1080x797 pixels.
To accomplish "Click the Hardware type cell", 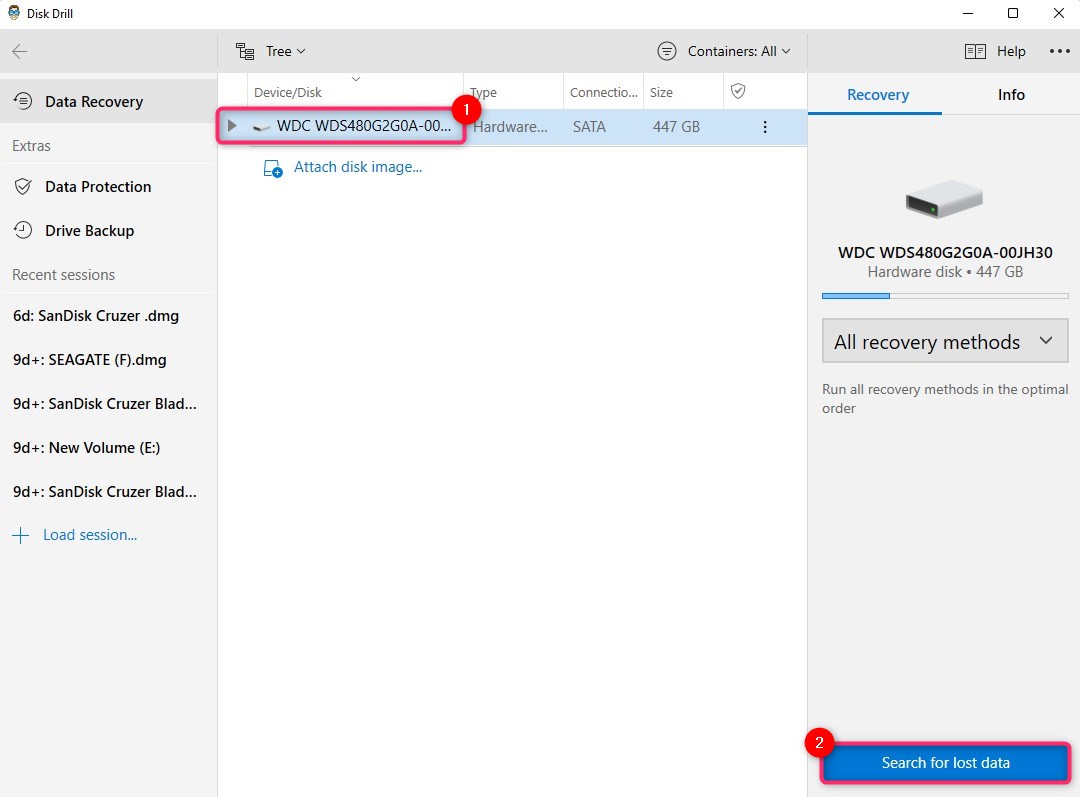I will [510, 127].
